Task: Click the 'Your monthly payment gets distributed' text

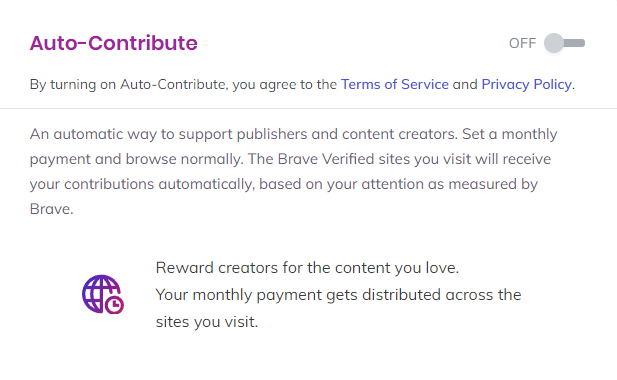Action: [x=338, y=295]
